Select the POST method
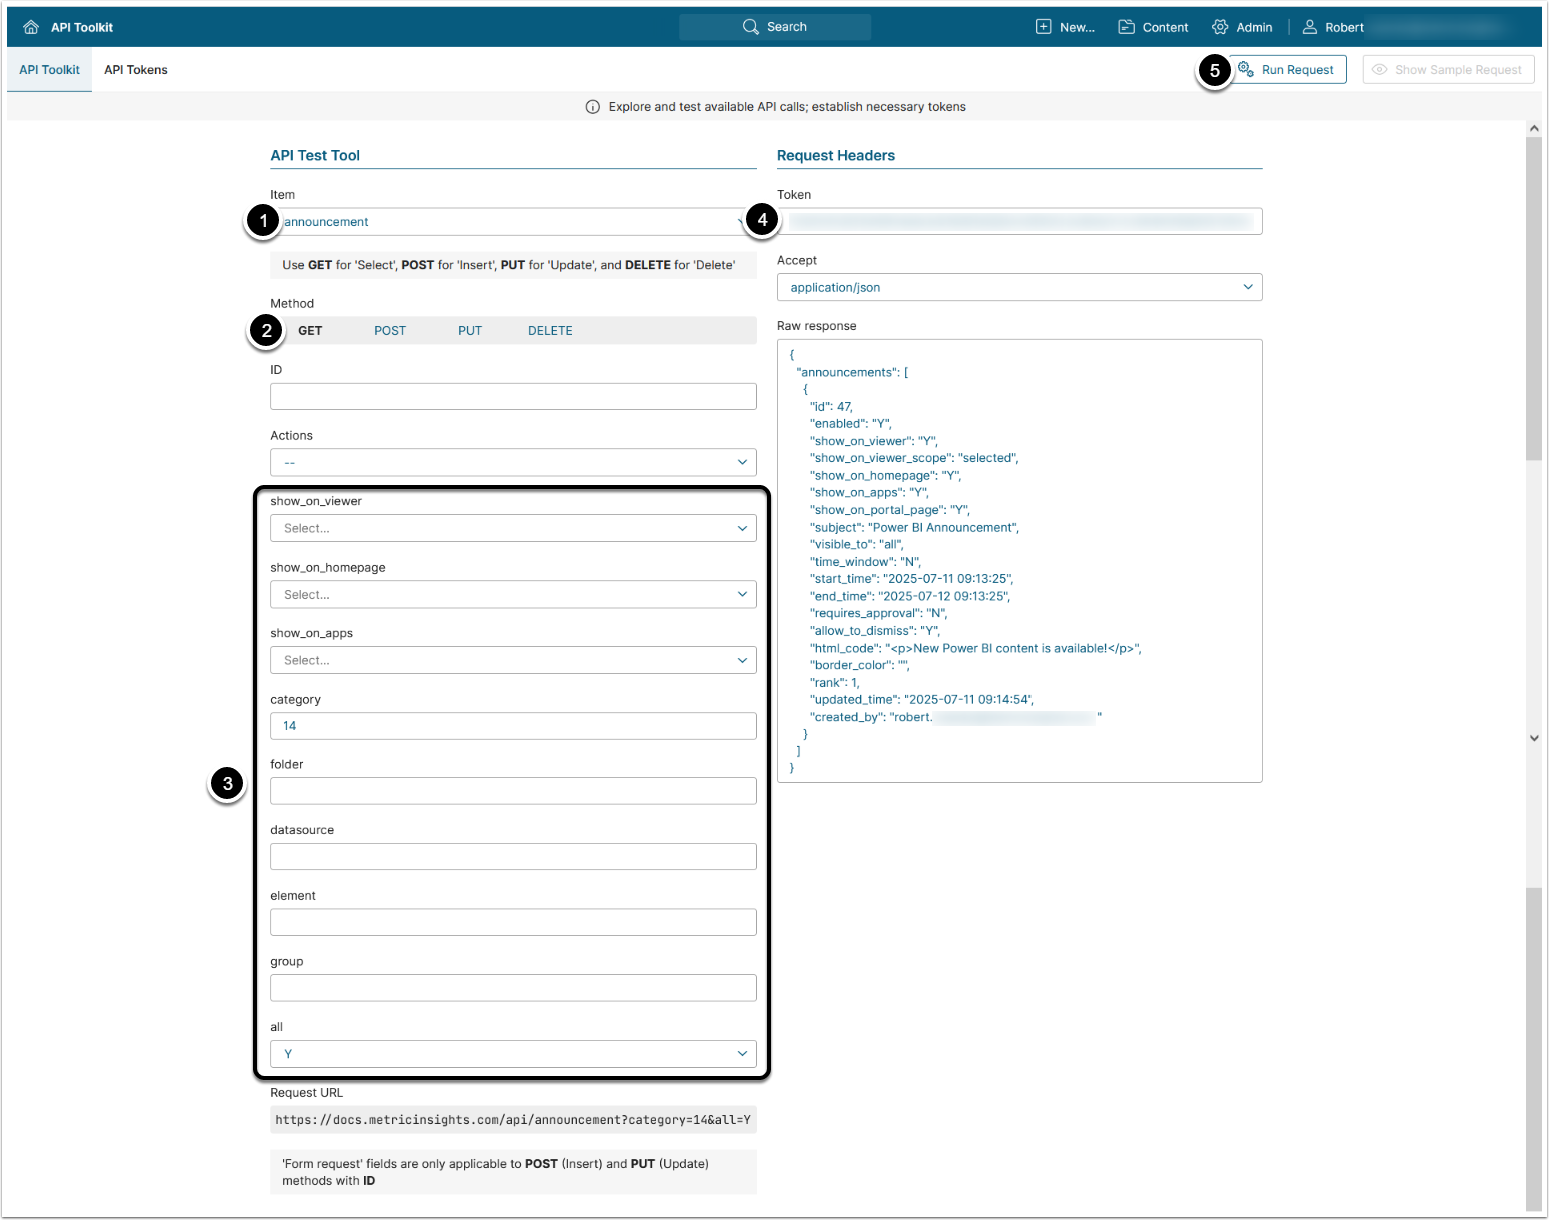 coord(390,331)
